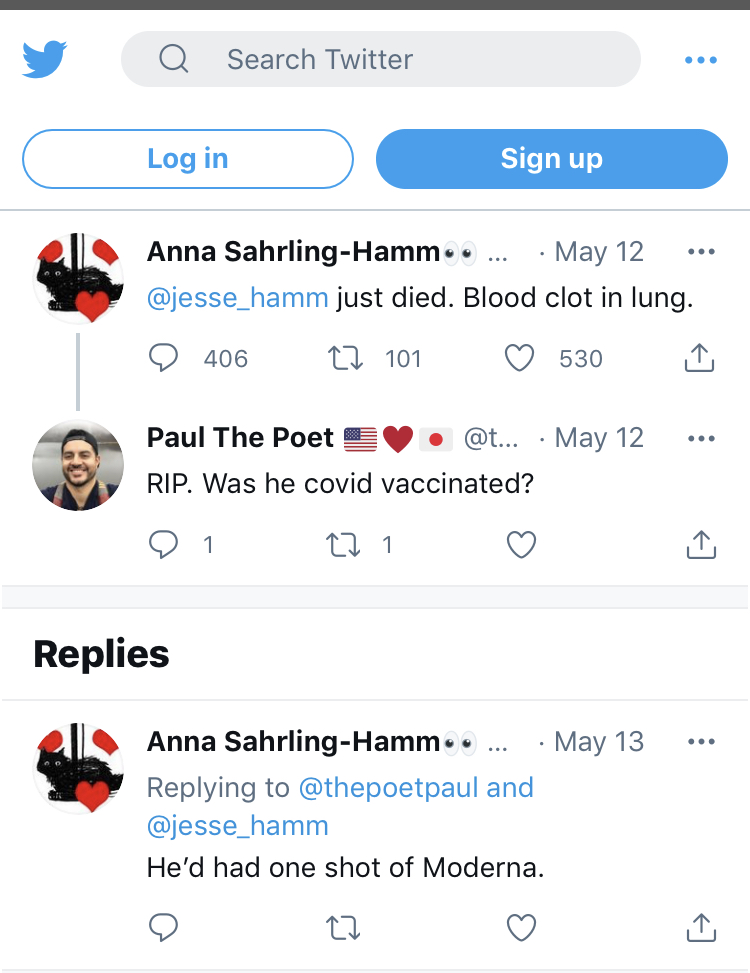This screenshot has width=750, height=973.
Task: Retweet the tweet with 101 retweets
Action: 344,358
